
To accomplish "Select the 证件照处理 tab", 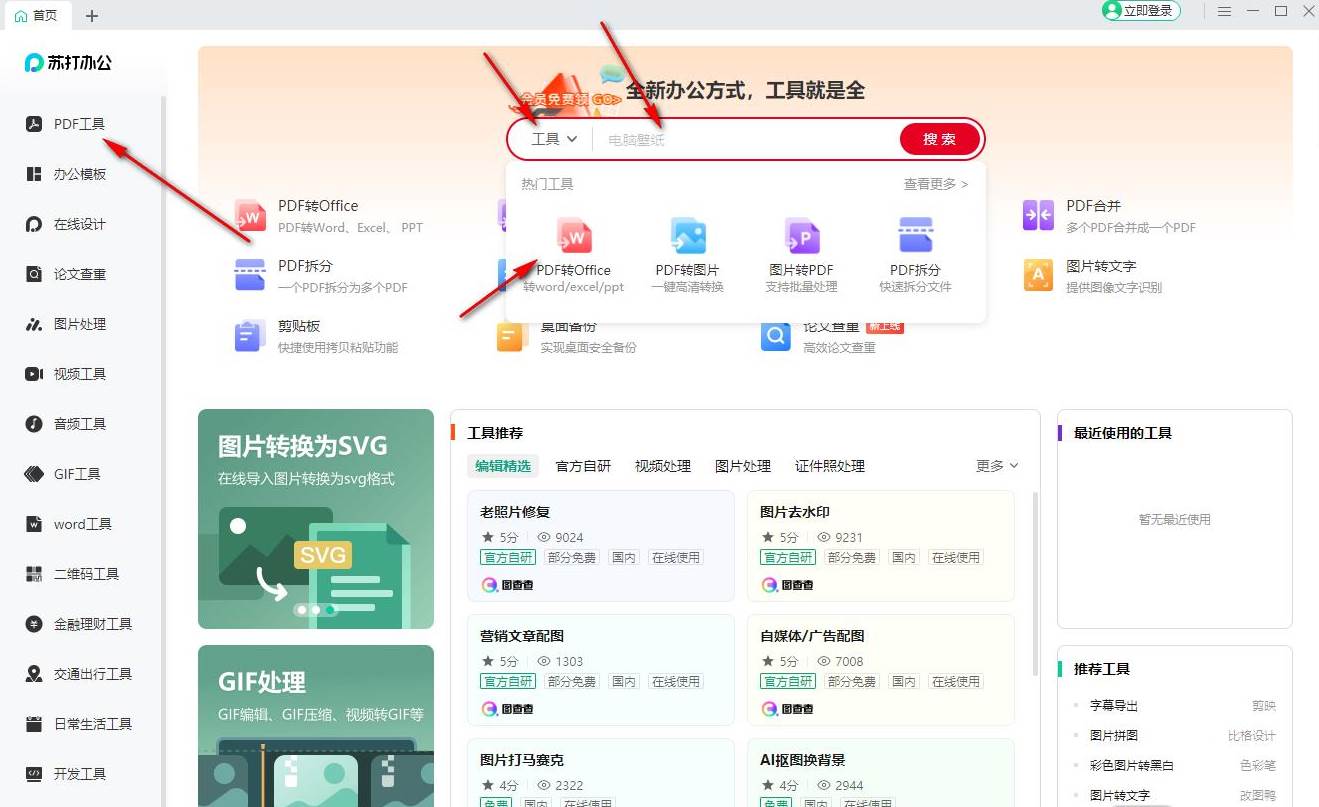I will 830,466.
